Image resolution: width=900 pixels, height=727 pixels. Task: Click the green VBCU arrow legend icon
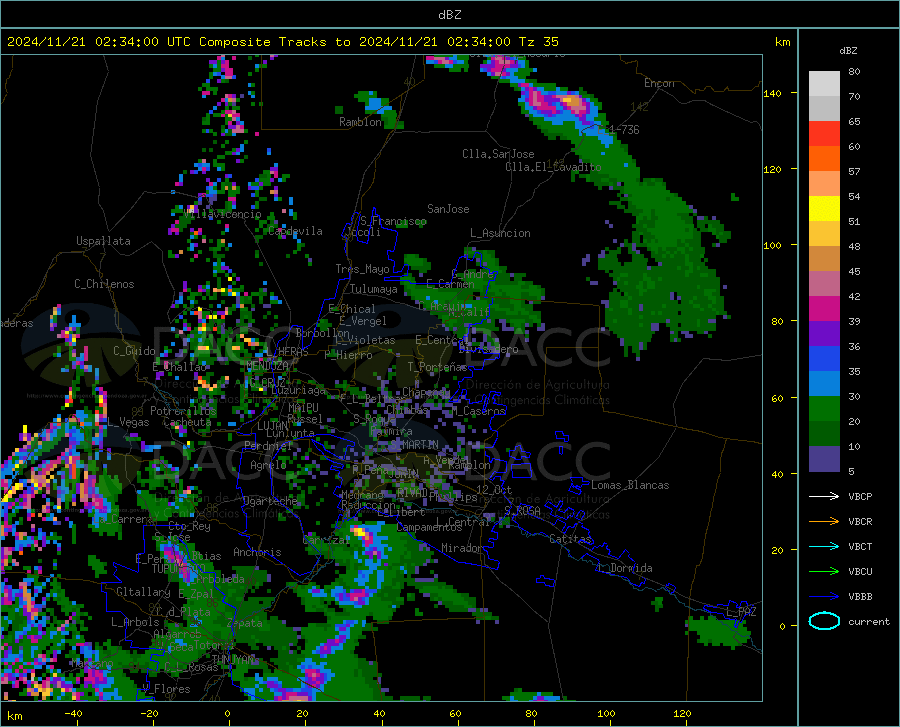pos(824,572)
